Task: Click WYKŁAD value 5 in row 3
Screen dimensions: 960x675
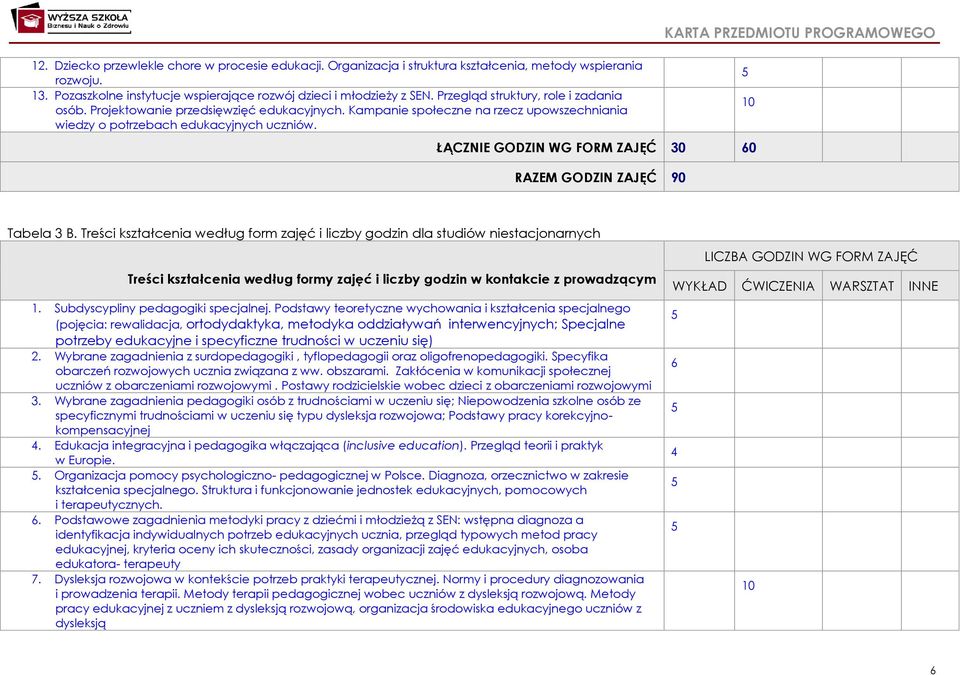Action: [674, 407]
